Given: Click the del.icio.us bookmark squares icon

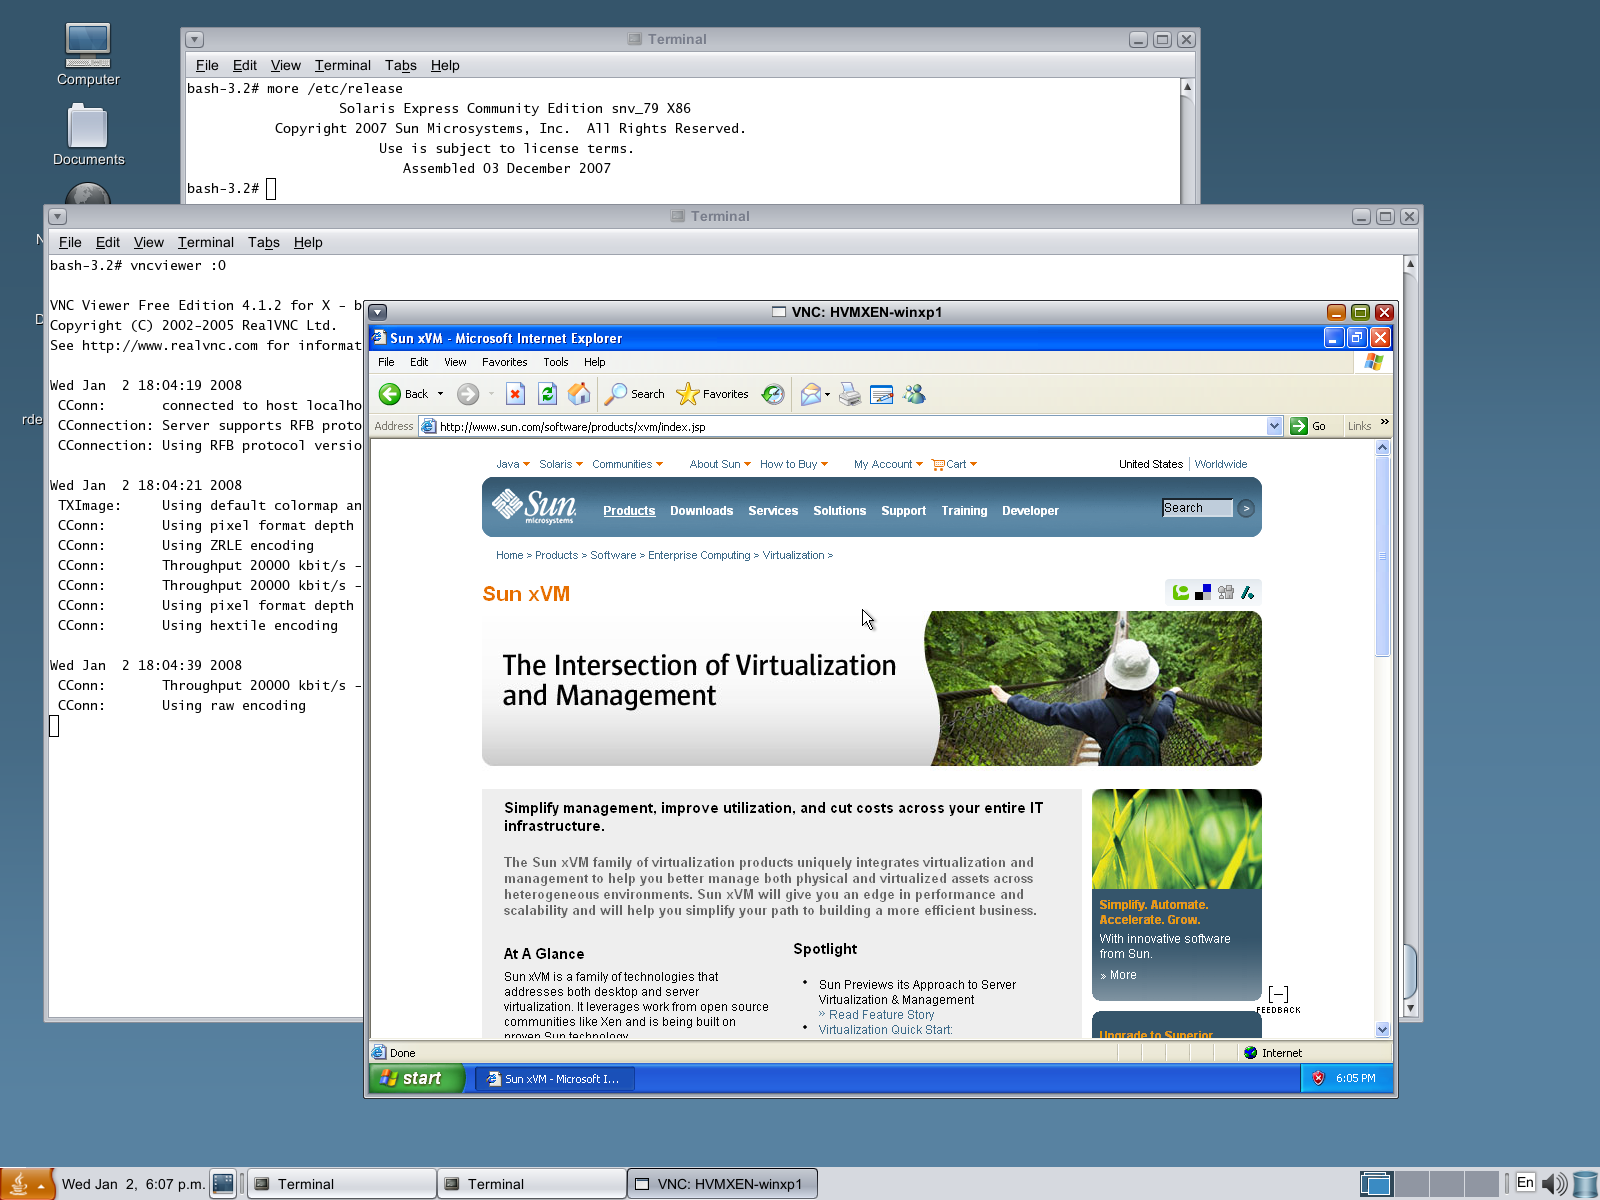Looking at the screenshot, I should pos(1203,592).
